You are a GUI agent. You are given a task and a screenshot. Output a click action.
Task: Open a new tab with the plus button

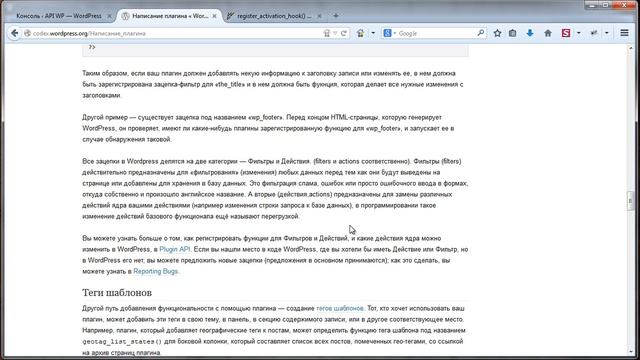(336, 16)
